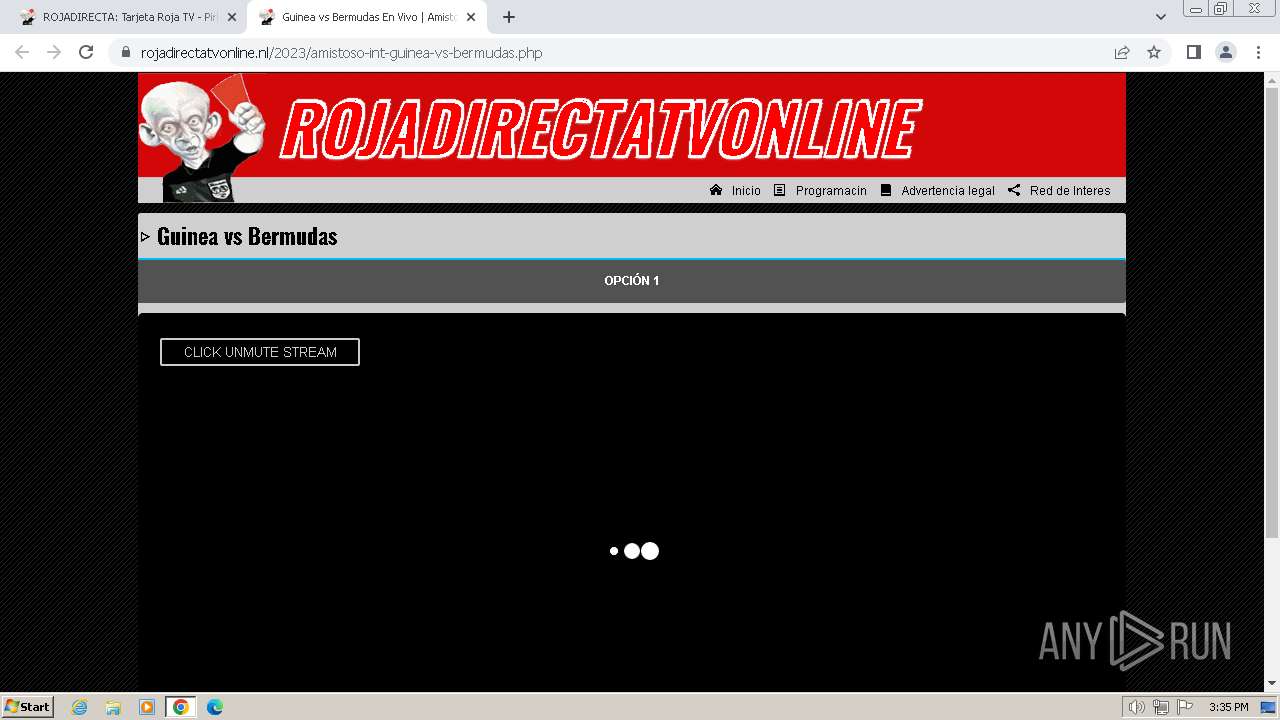Close the Guinea vs Bermudas En Vivo tab

point(471,17)
